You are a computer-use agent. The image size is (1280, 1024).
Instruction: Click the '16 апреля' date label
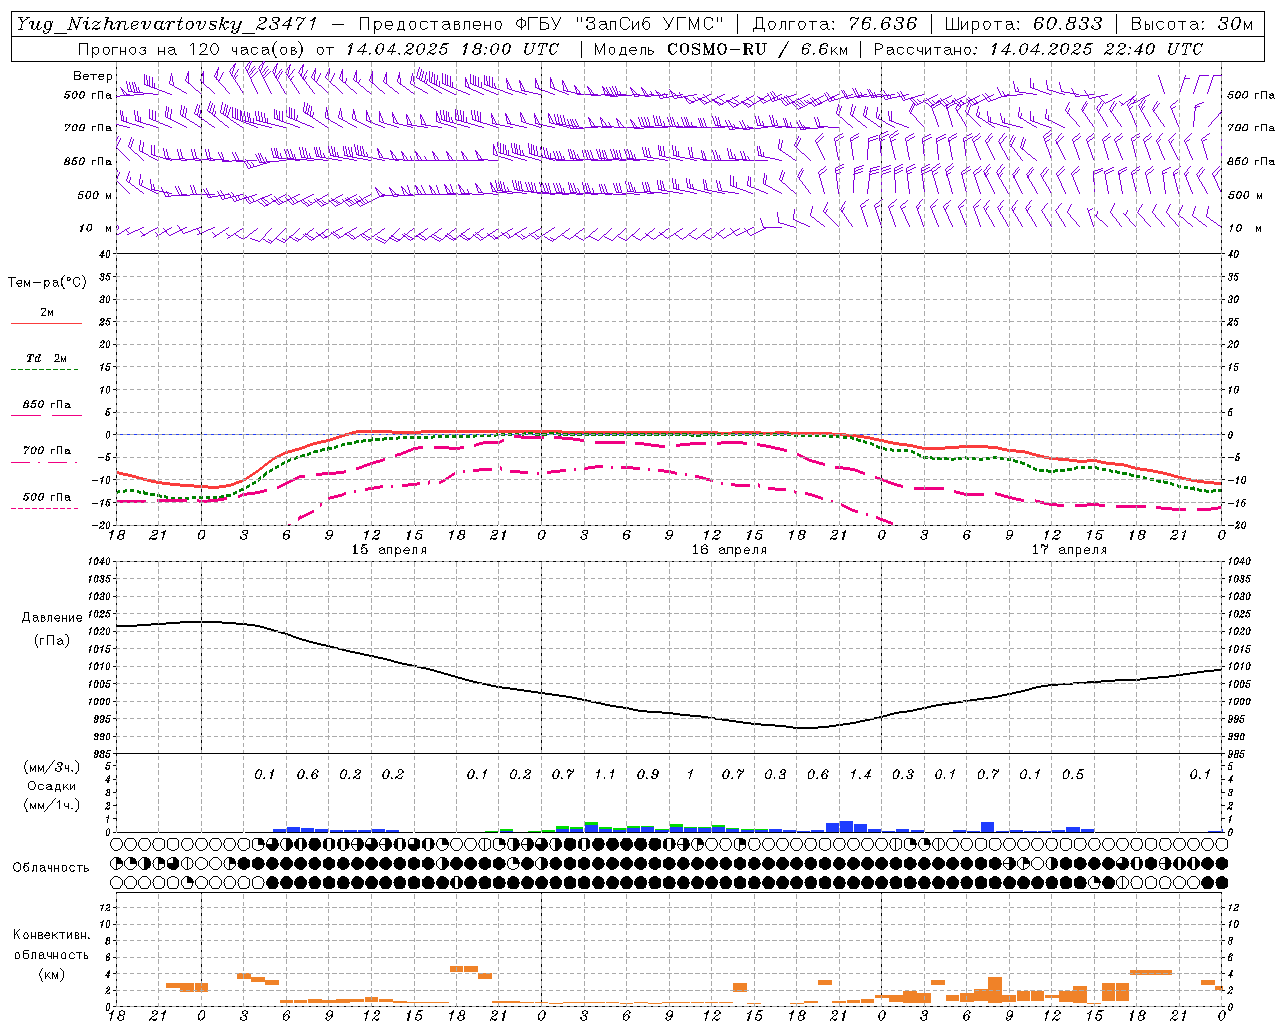tap(729, 550)
